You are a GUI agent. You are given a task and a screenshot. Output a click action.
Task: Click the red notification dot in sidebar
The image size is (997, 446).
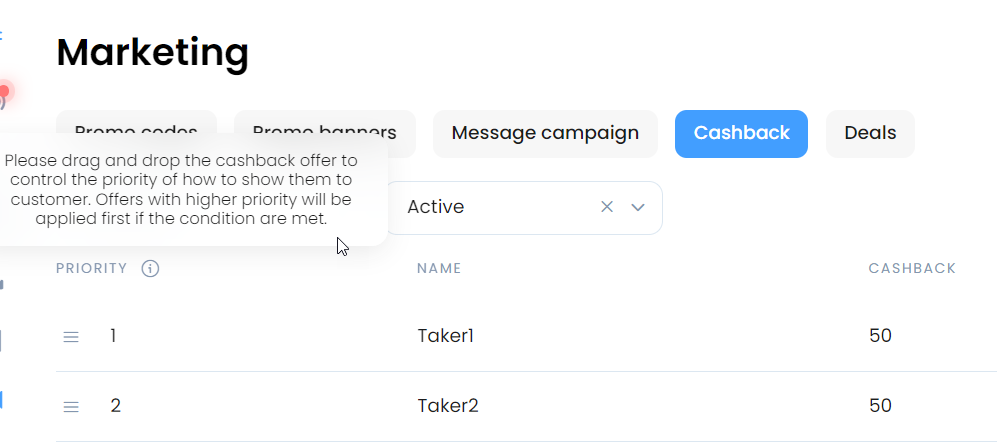[x=4, y=92]
